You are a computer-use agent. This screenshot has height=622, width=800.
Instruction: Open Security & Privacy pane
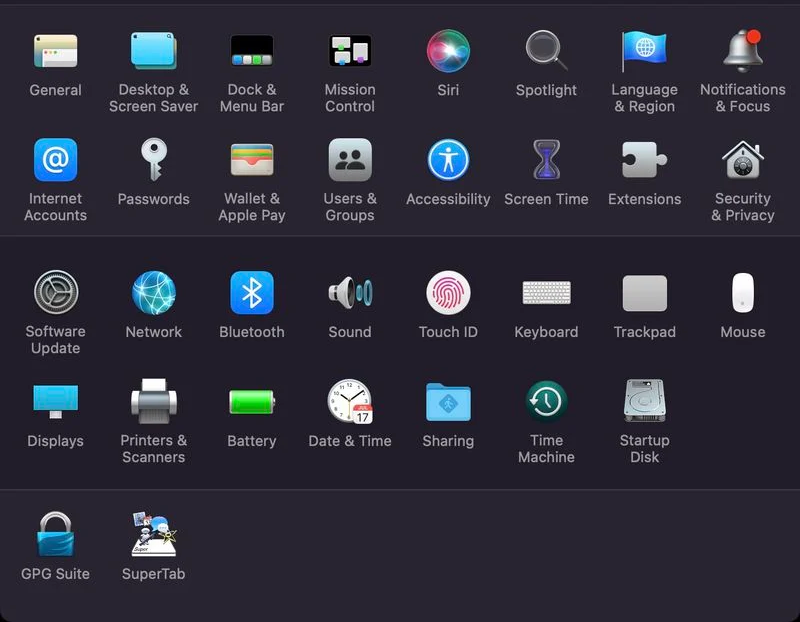pos(743,160)
